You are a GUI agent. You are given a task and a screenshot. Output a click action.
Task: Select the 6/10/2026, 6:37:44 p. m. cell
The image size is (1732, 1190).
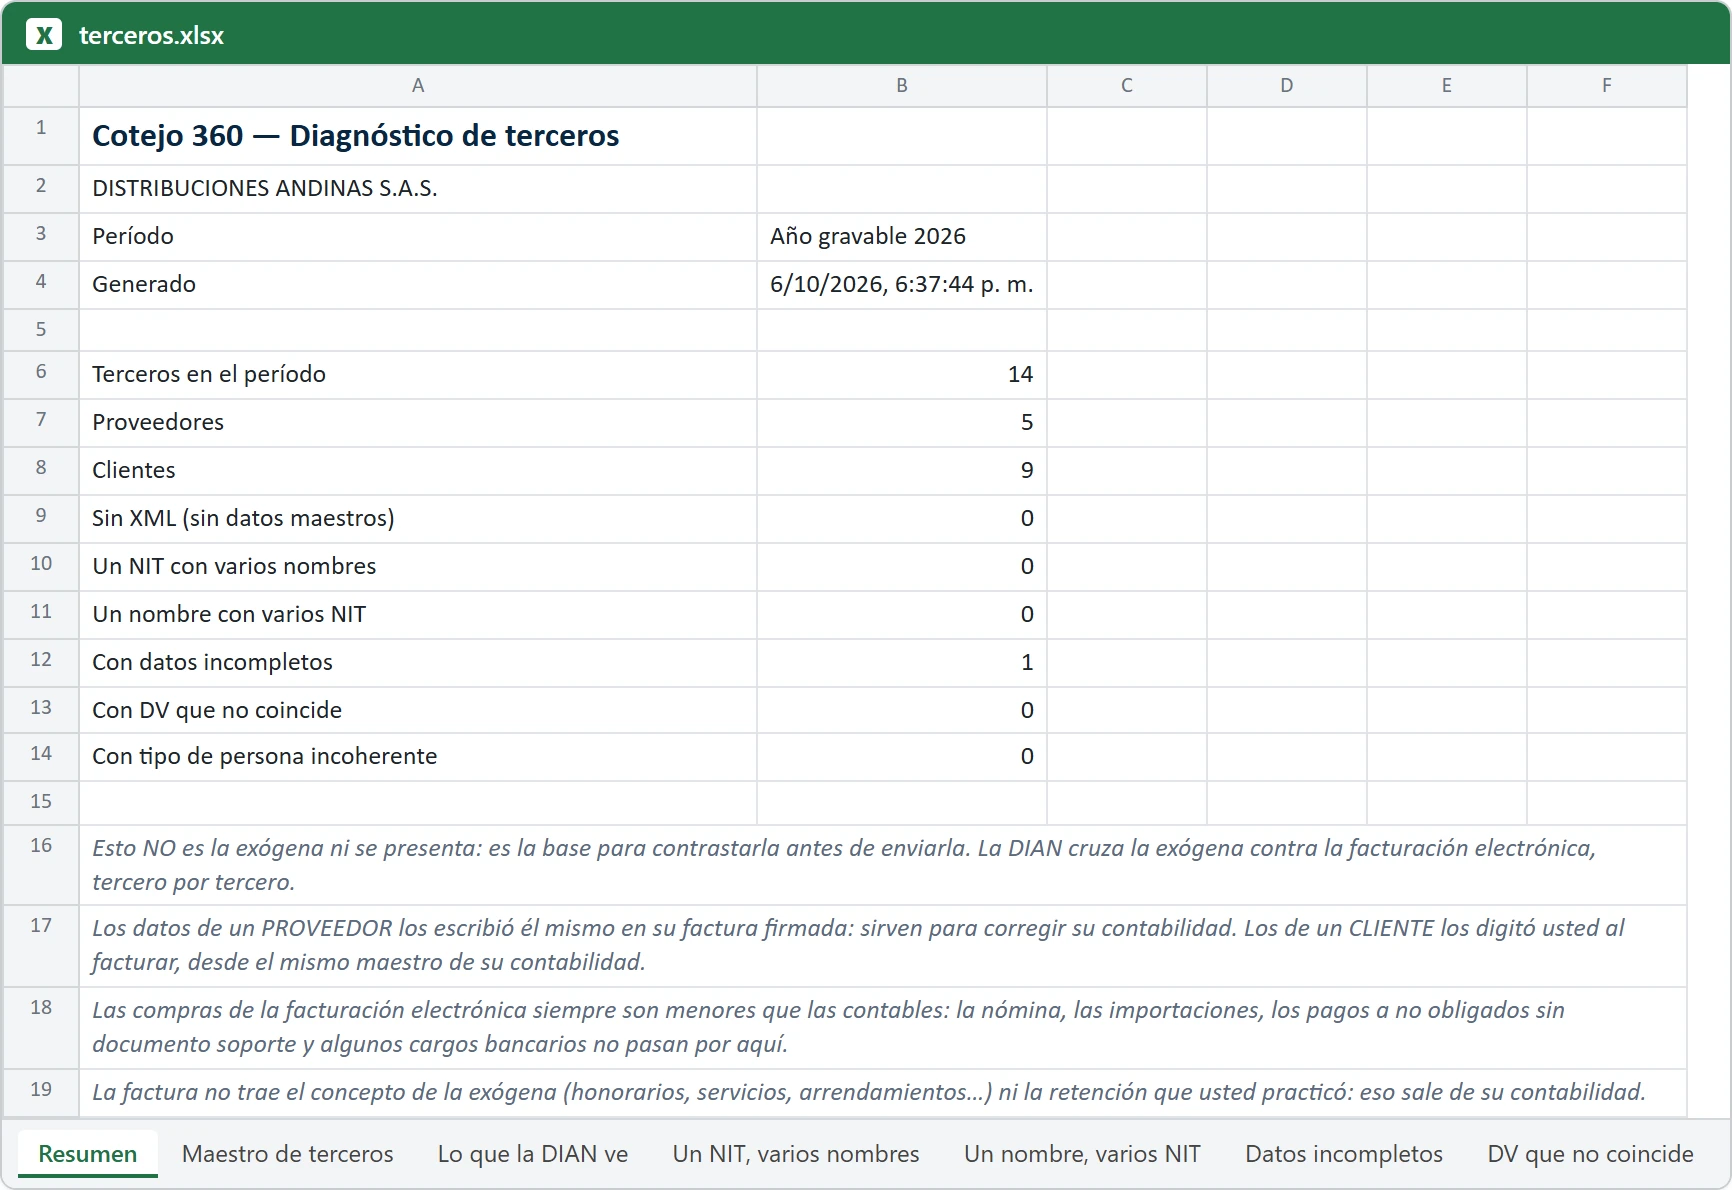902,285
